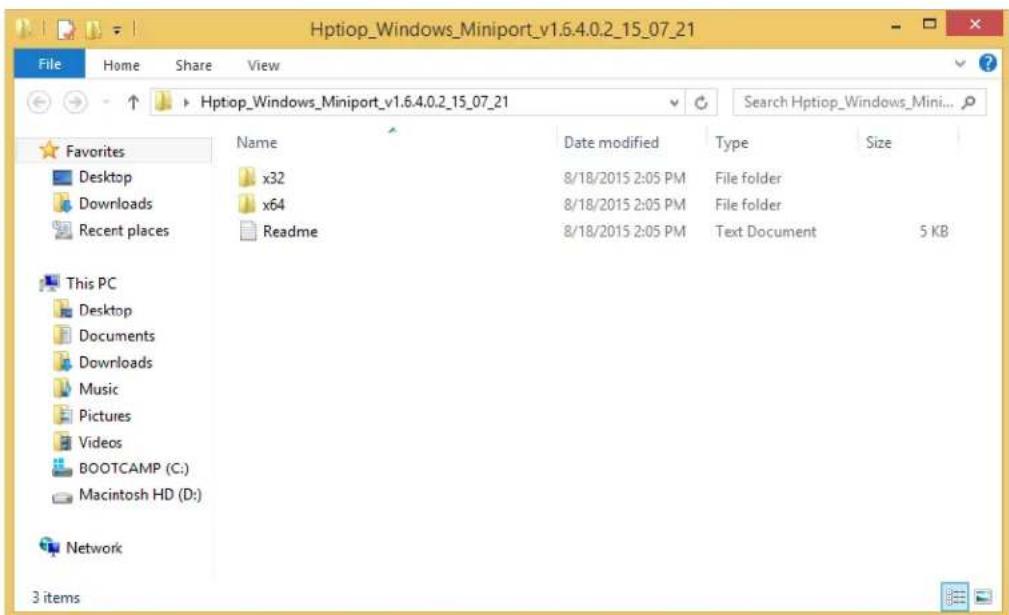Open the Music folder

pos(98,389)
